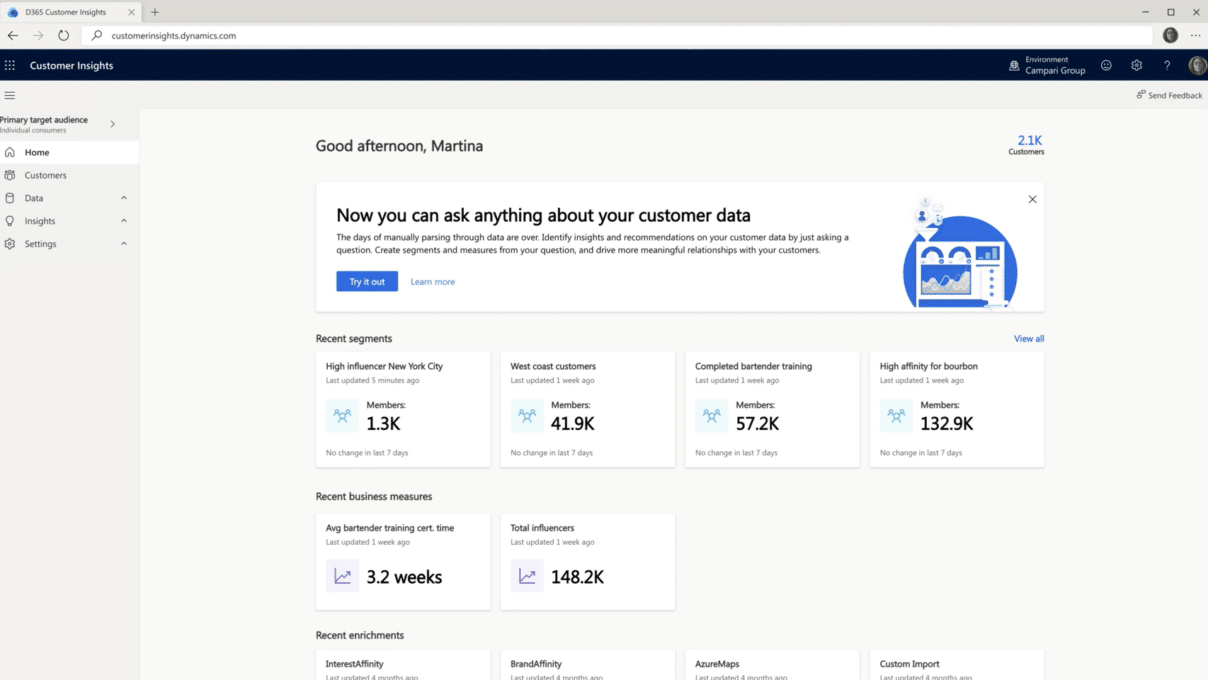Viewport: 1208px width, 680px height.
Task: Click chart icon on Total influencers measure
Action: tap(527, 576)
